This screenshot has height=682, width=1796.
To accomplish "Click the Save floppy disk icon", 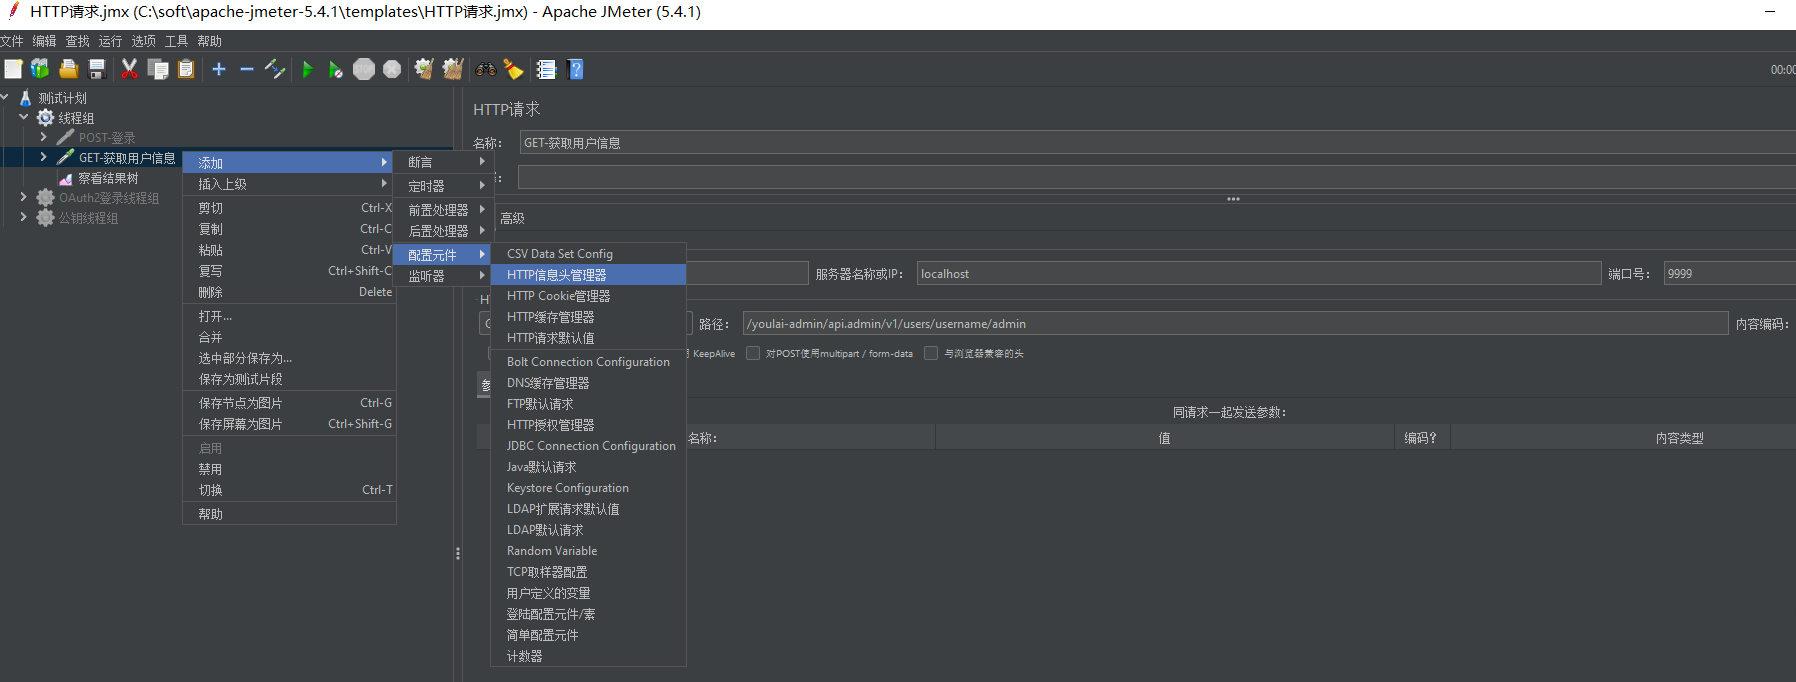I will click(97, 69).
